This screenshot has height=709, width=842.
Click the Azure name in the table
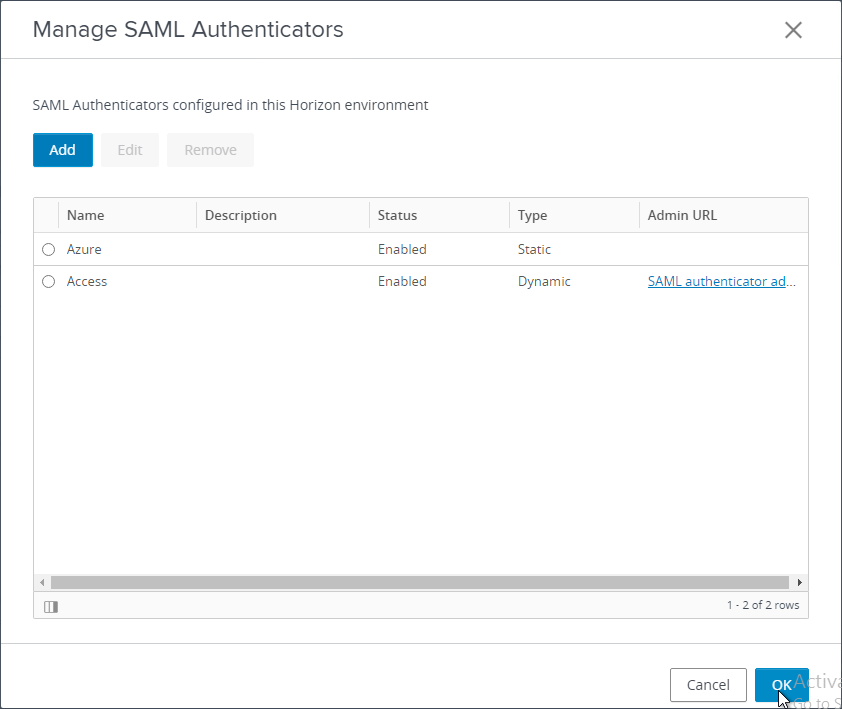tap(84, 250)
